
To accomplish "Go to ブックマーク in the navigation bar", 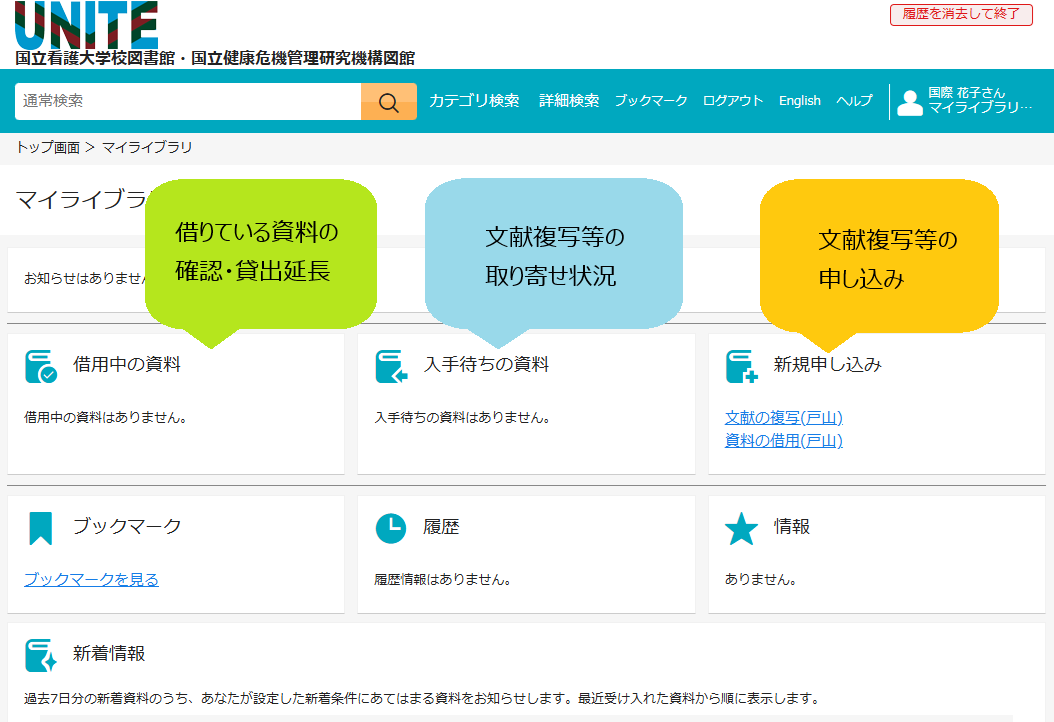I will 651,101.
